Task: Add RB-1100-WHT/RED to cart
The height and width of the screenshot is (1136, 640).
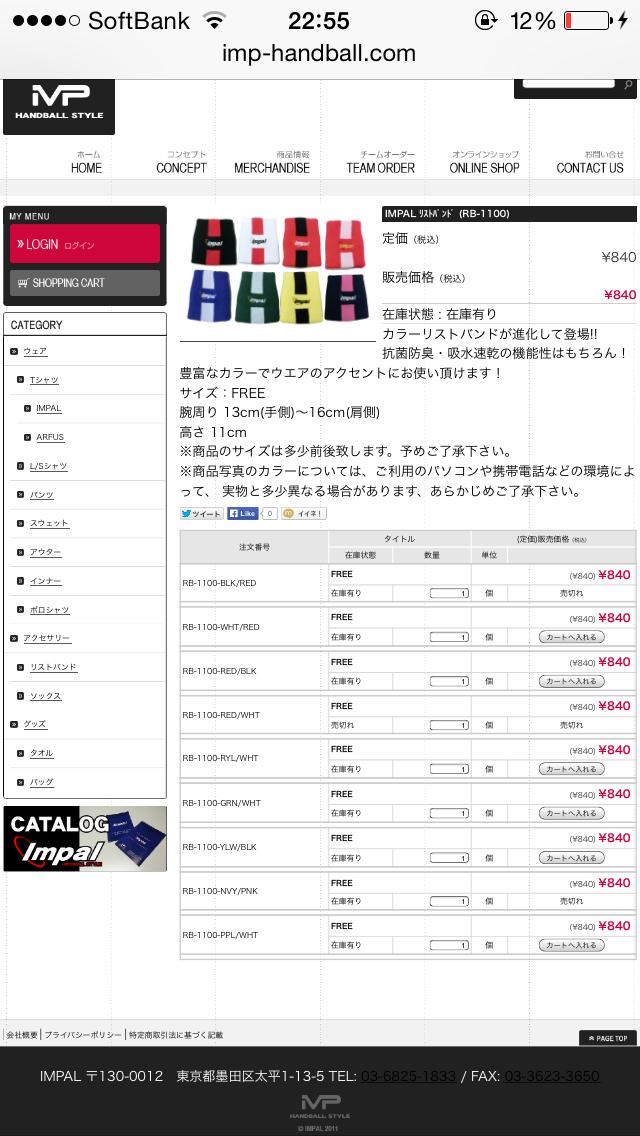Action: (x=571, y=638)
